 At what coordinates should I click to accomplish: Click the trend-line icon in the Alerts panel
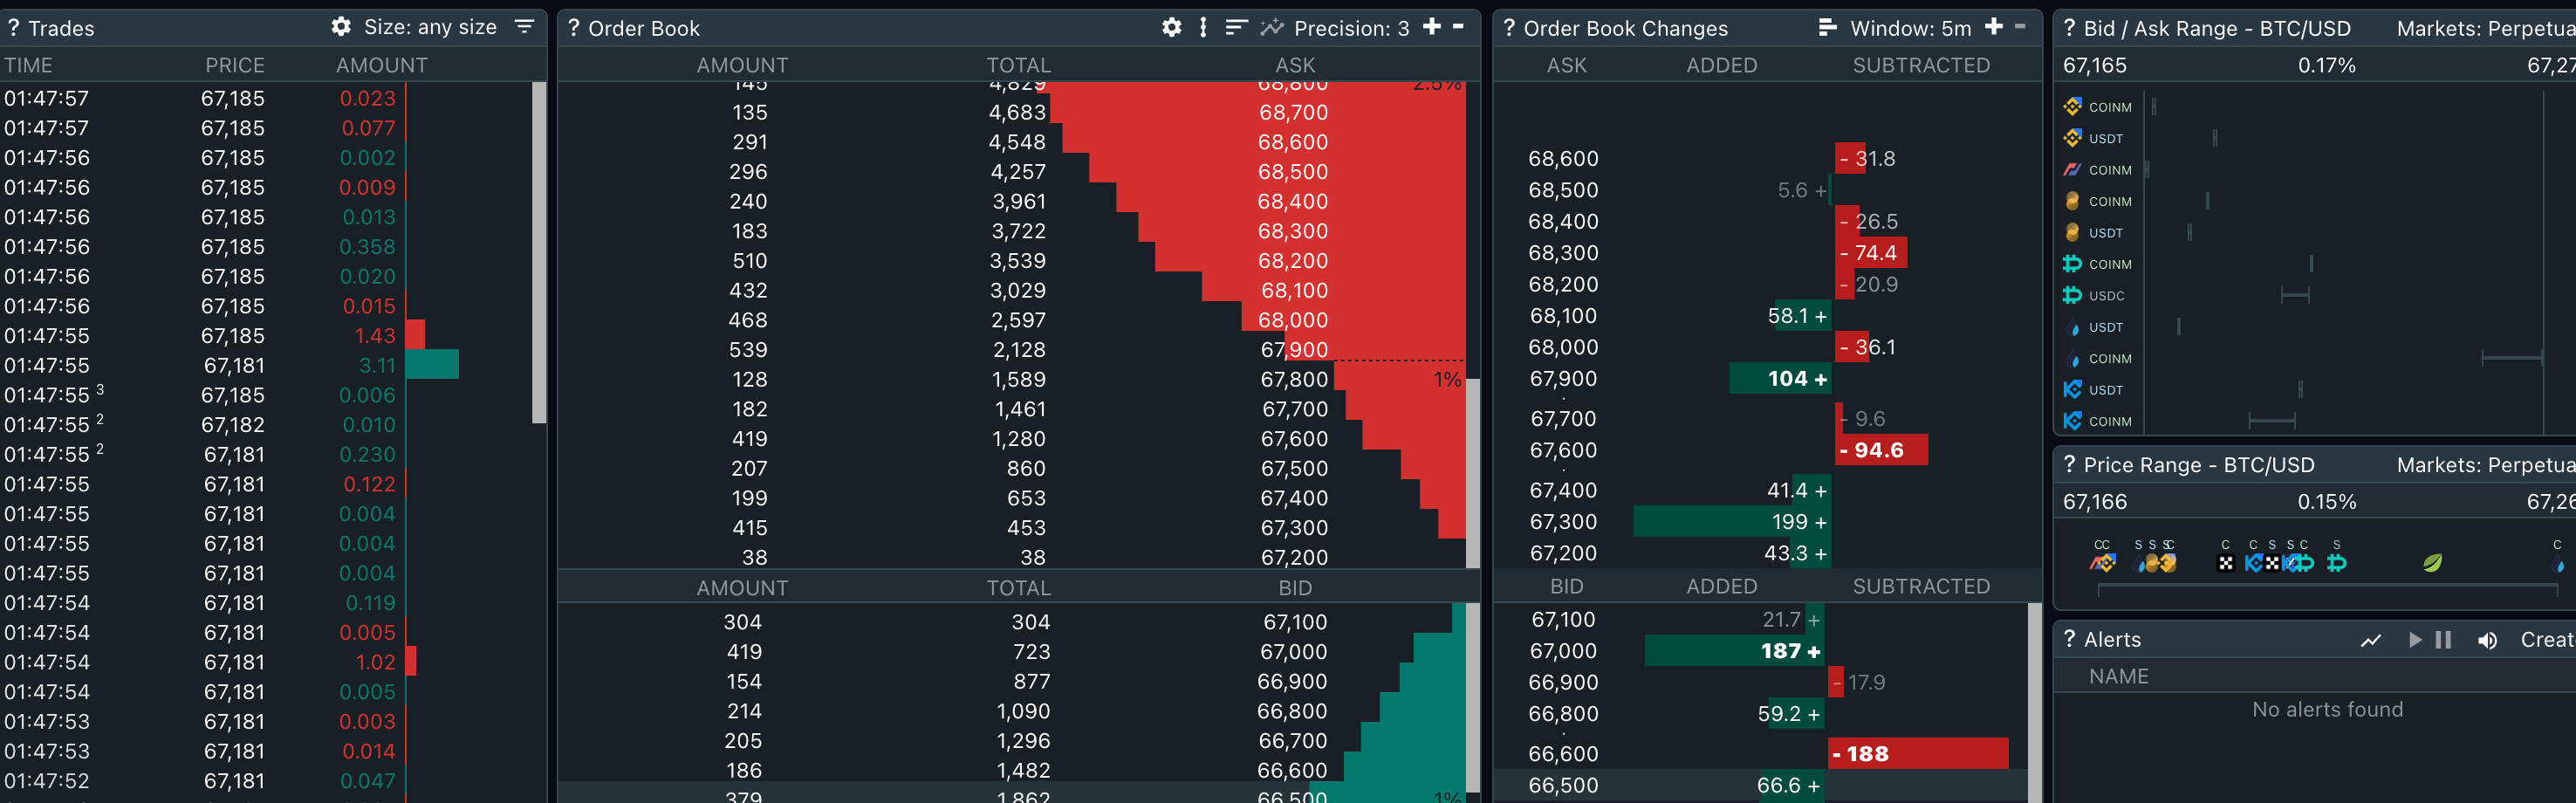2370,640
